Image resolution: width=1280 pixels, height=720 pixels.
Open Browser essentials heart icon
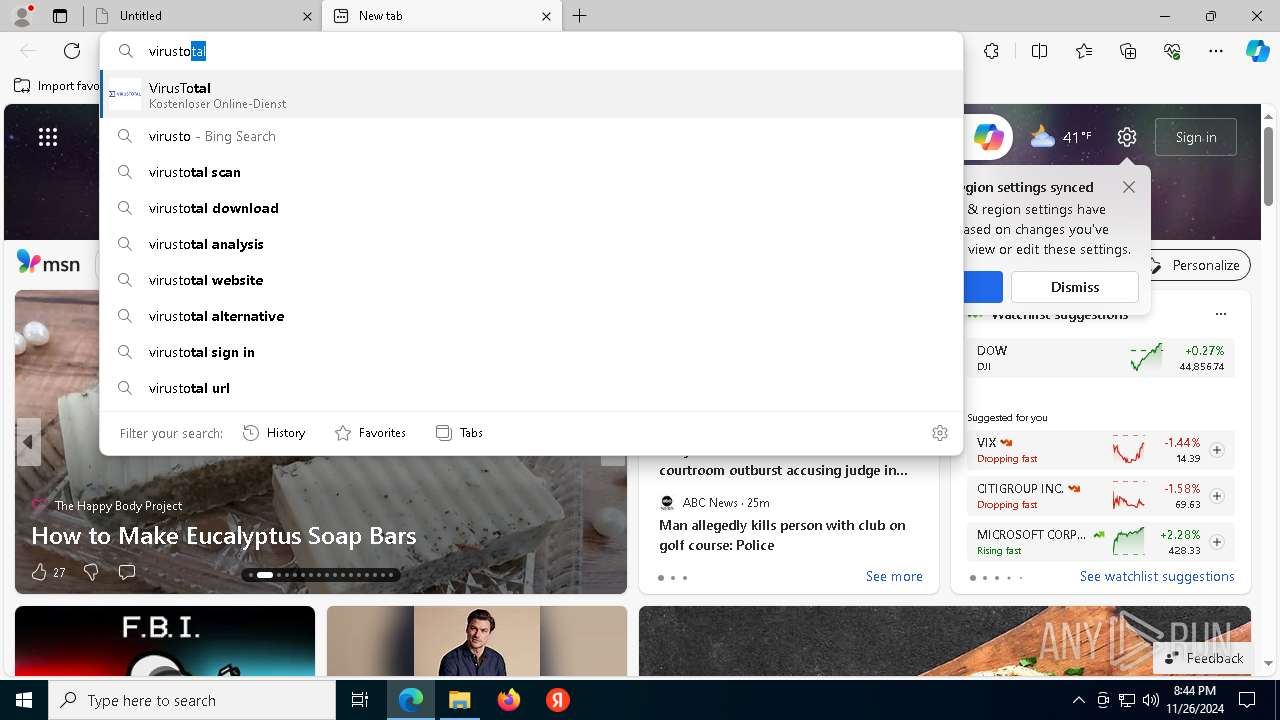click(1172, 51)
